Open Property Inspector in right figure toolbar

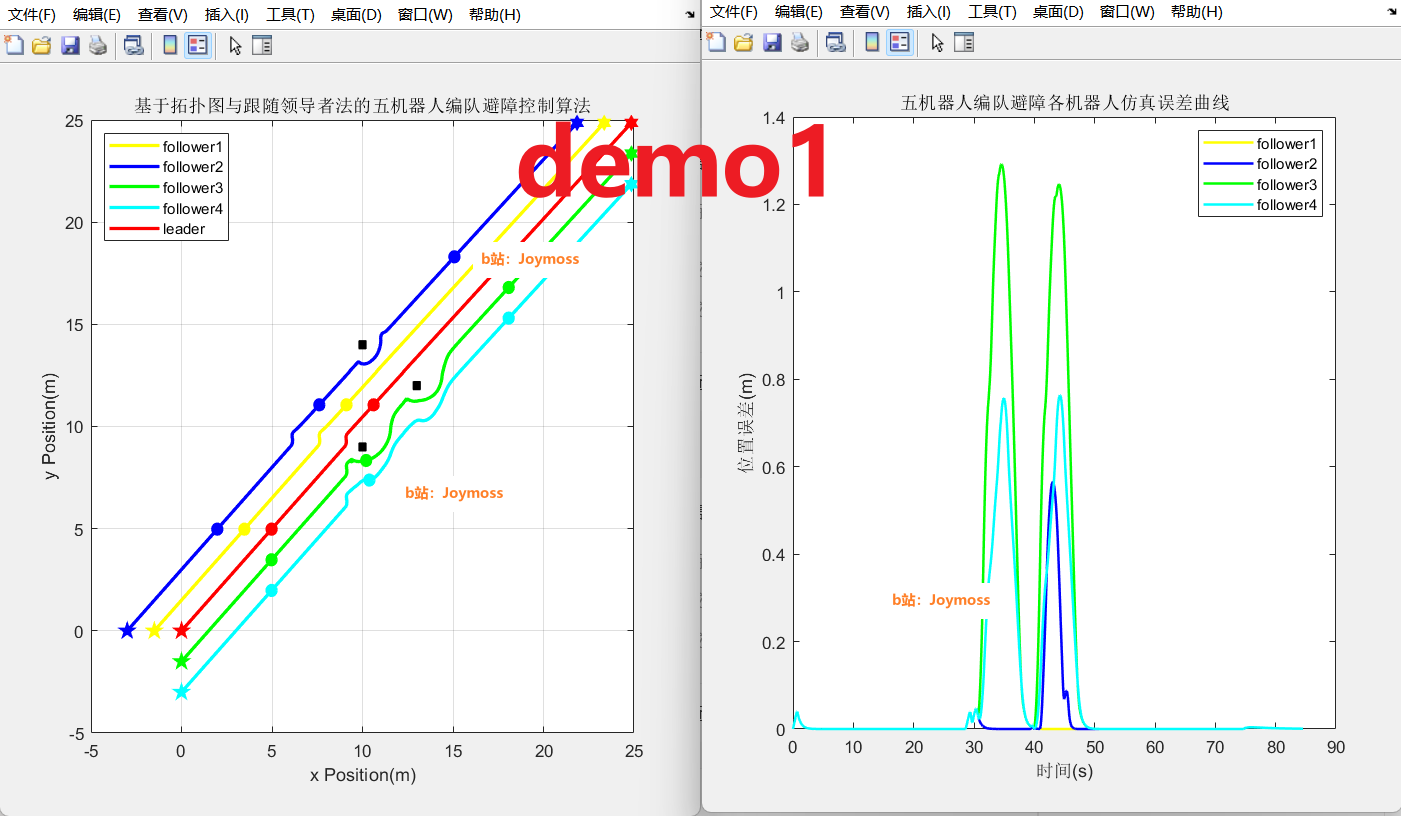(x=964, y=42)
